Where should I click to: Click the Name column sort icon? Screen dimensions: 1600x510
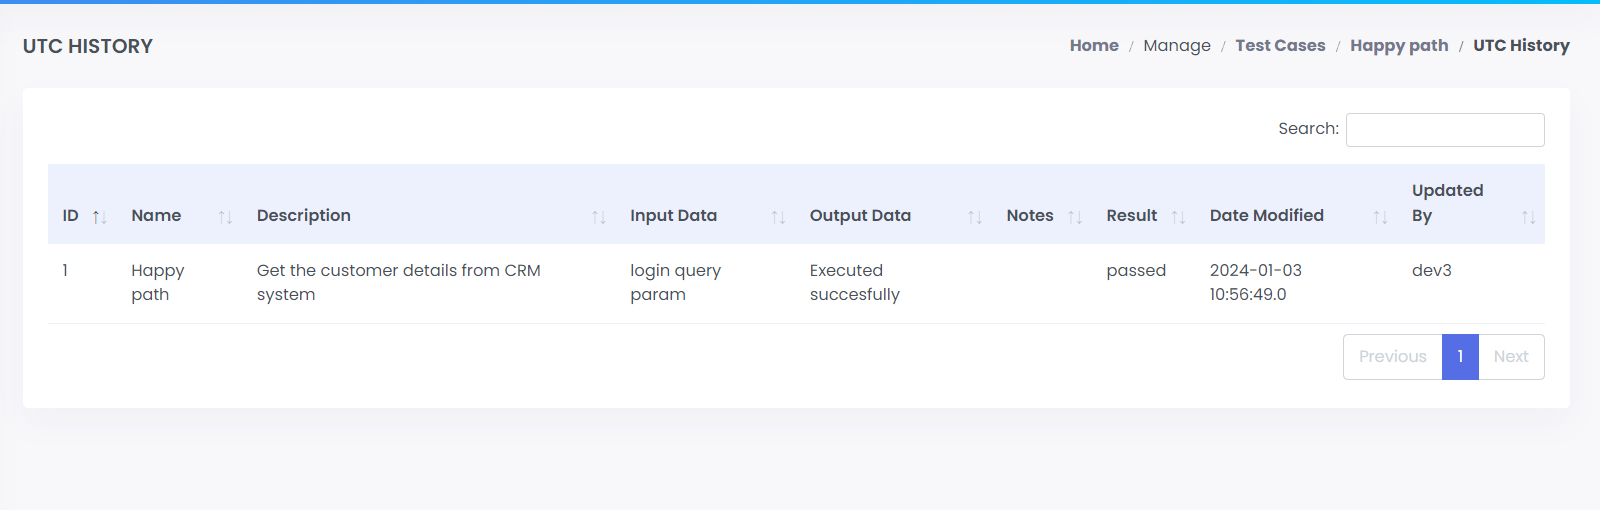[225, 217]
